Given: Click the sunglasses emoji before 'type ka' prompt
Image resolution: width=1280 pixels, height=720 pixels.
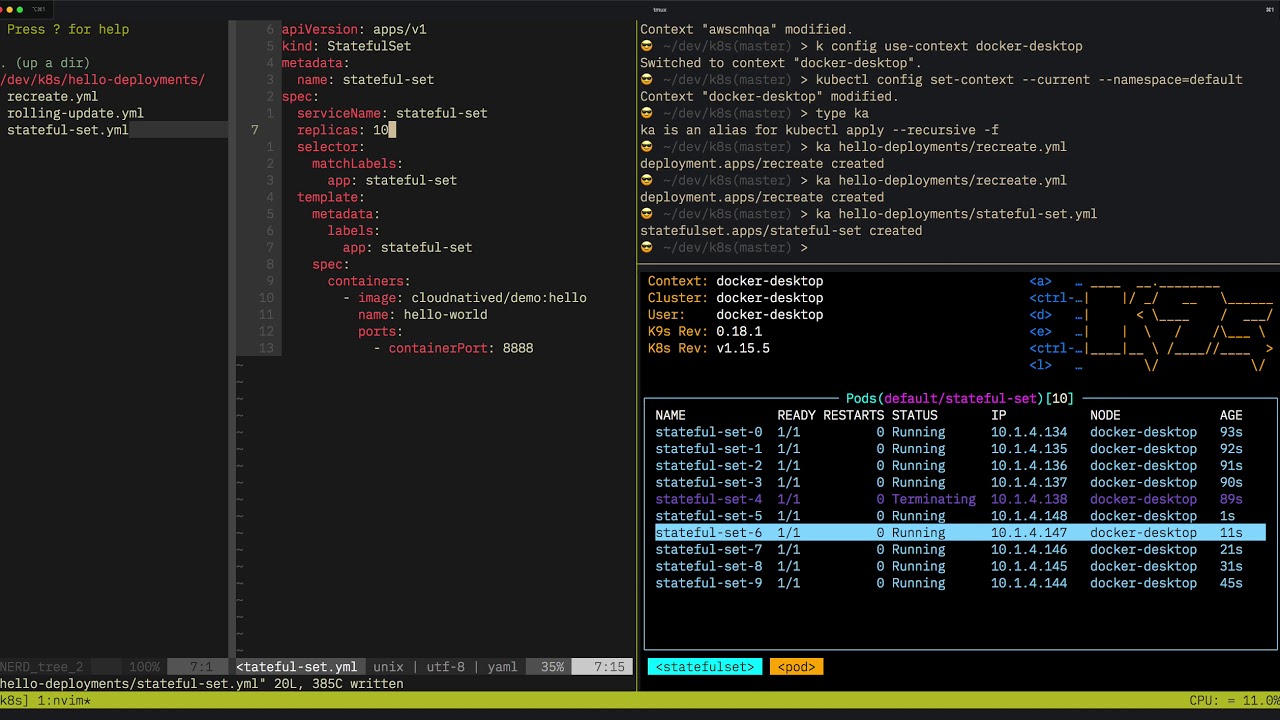Looking at the screenshot, I should (x=647, y=113).
